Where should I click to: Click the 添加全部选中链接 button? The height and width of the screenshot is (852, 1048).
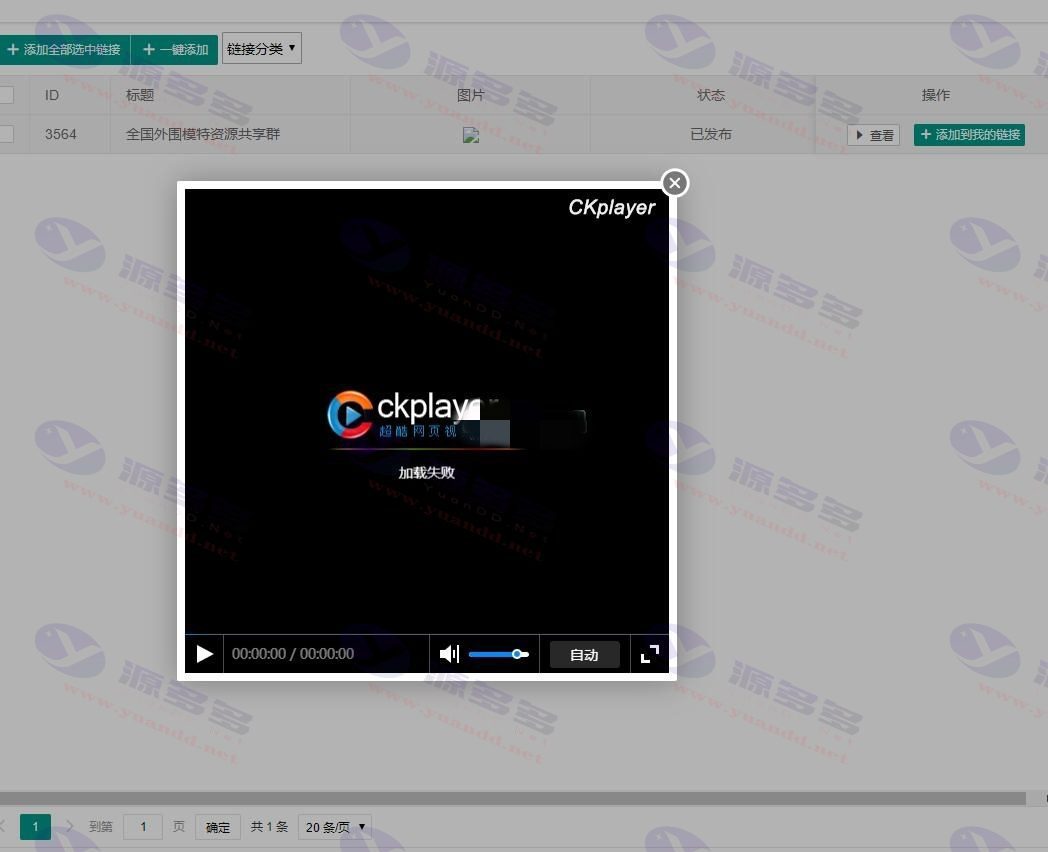tap(64, 49)
